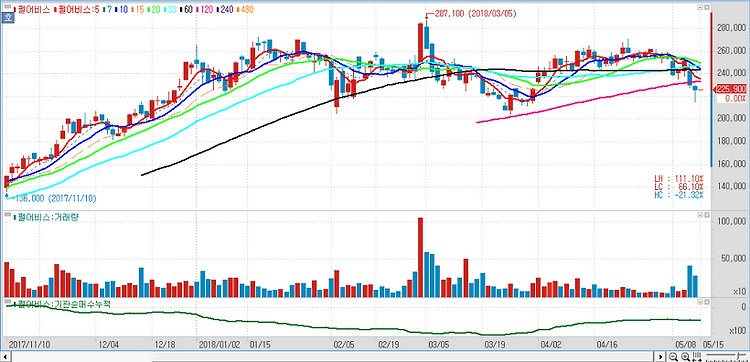Click the 펄어비스:거래량 indicator label

pyautogui.click(x=46, y=217)
